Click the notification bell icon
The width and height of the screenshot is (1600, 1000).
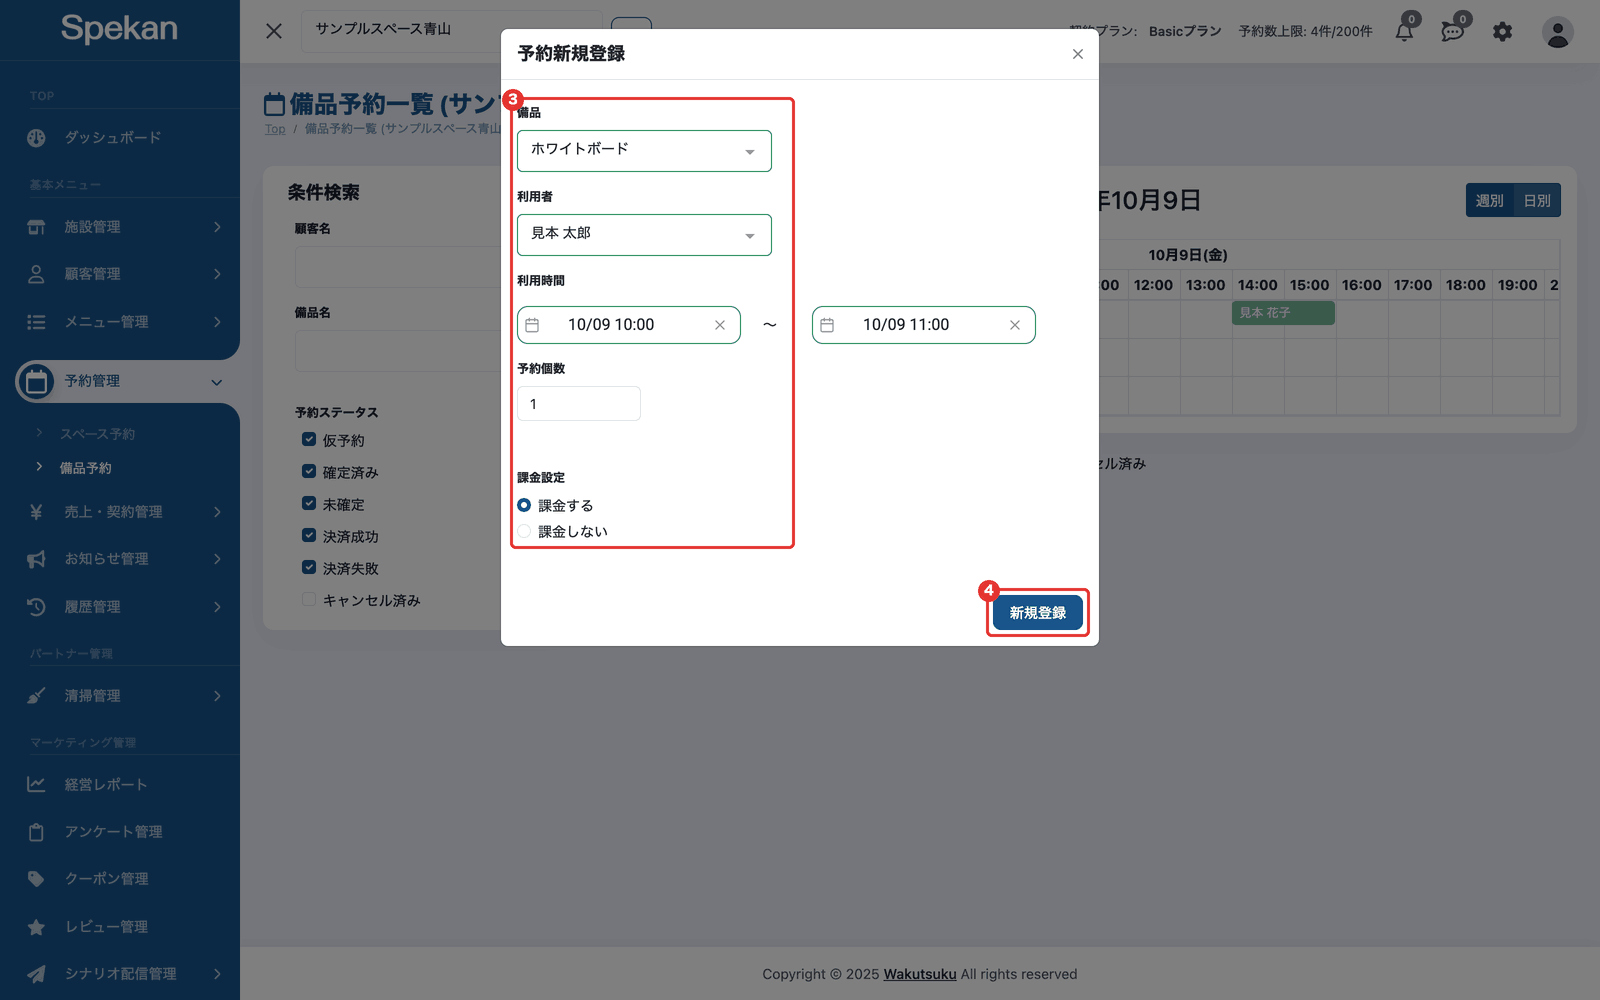(x=1404, y=32)
